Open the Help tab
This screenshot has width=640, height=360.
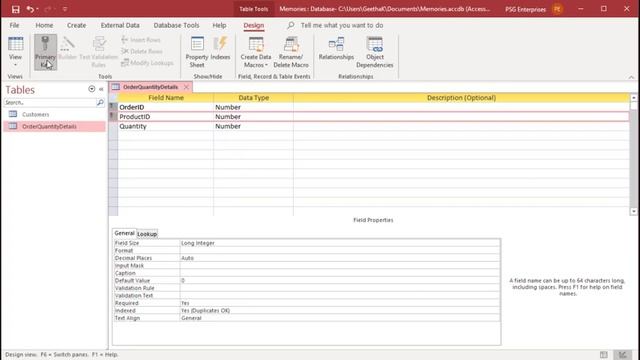coord(219,25)
